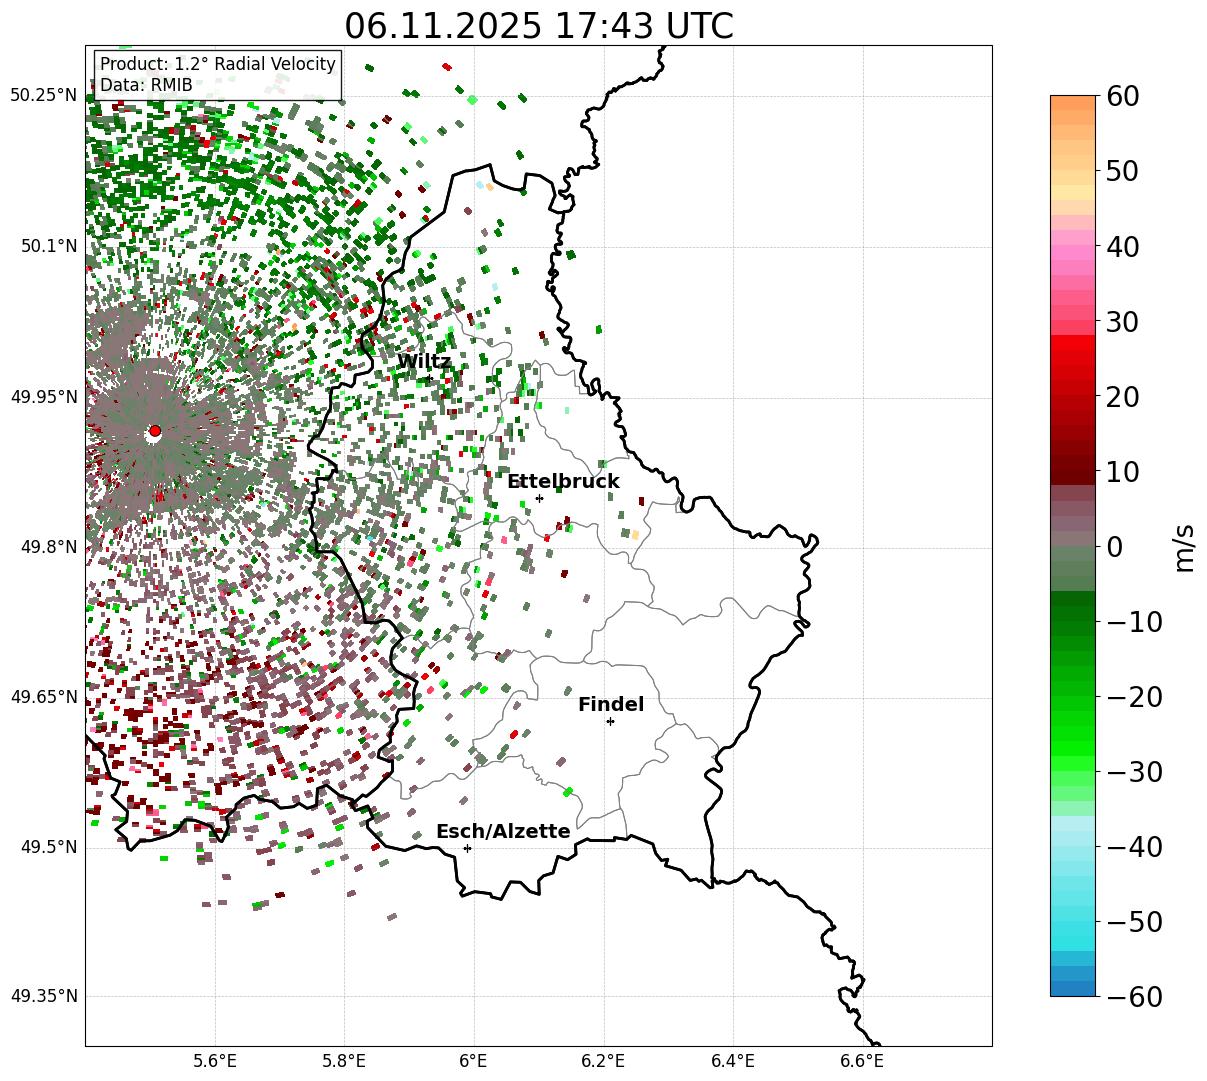Viewport: 1207px width, 1081px height.
Task: Click the colorbar −40 tick label
Action: pyautogui.click(x=1134, y=846)
